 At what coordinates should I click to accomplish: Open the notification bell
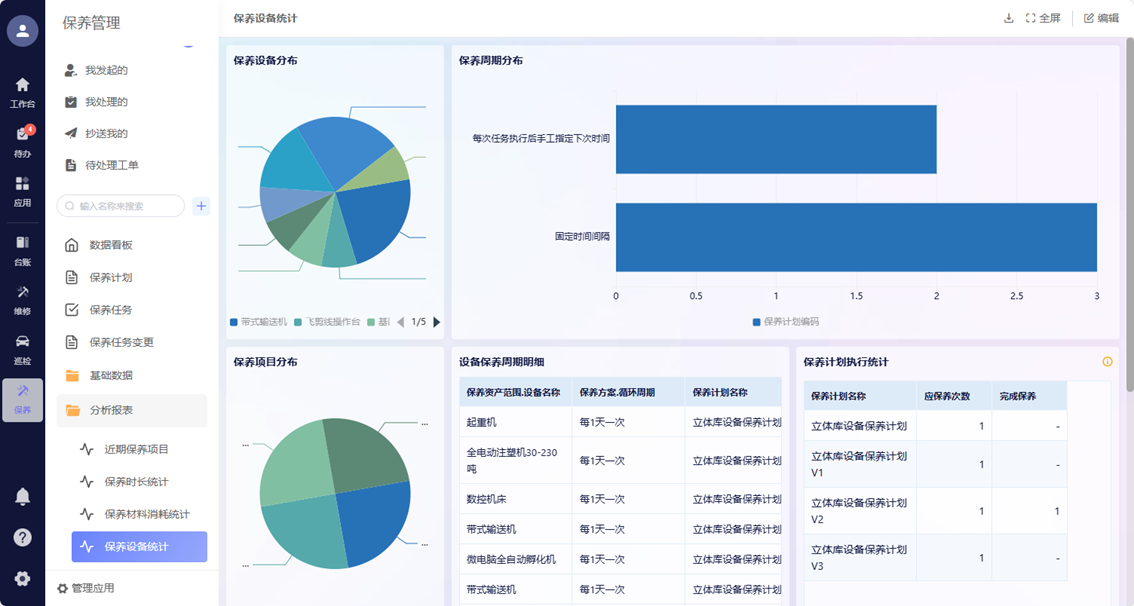[x=22, y=497]
